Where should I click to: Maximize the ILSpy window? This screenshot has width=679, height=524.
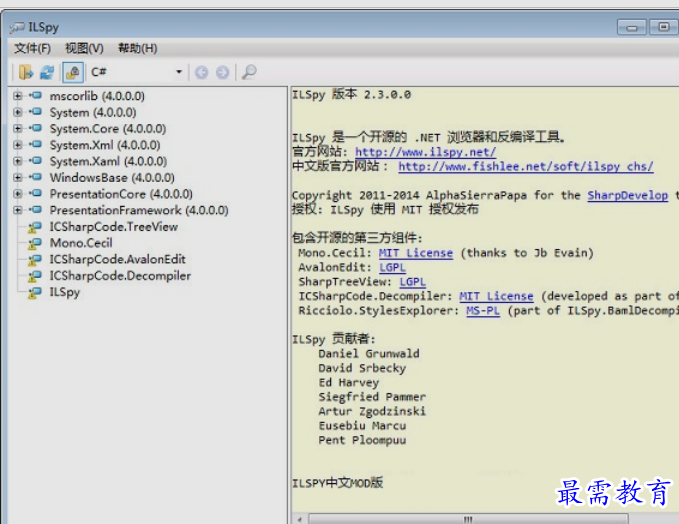663,27
